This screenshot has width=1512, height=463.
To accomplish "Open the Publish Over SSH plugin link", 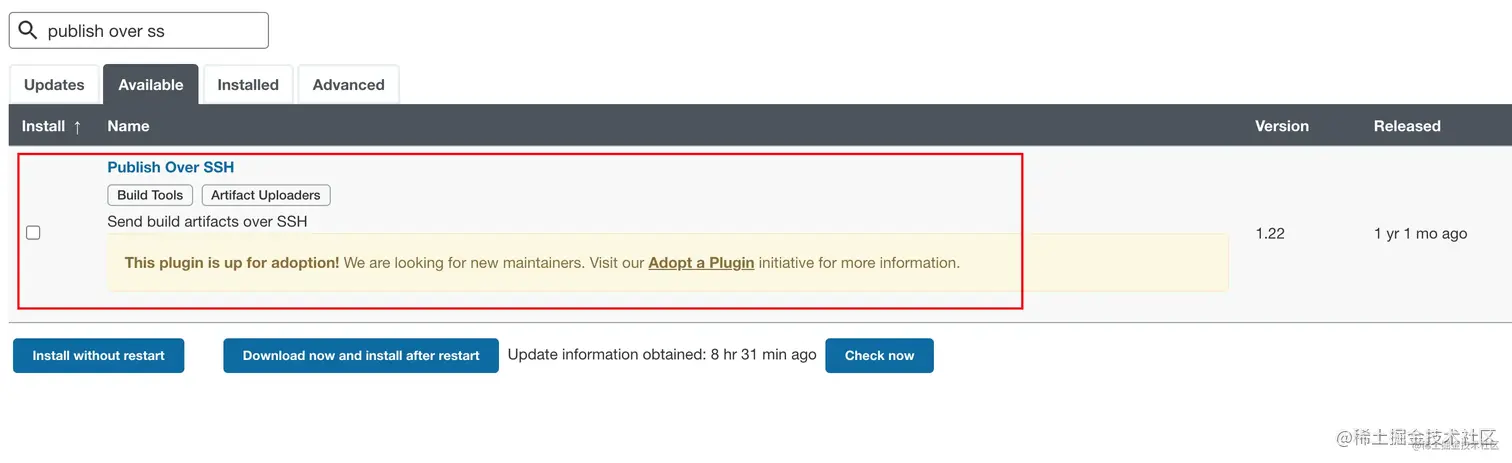I will click(x=171, y=167).
